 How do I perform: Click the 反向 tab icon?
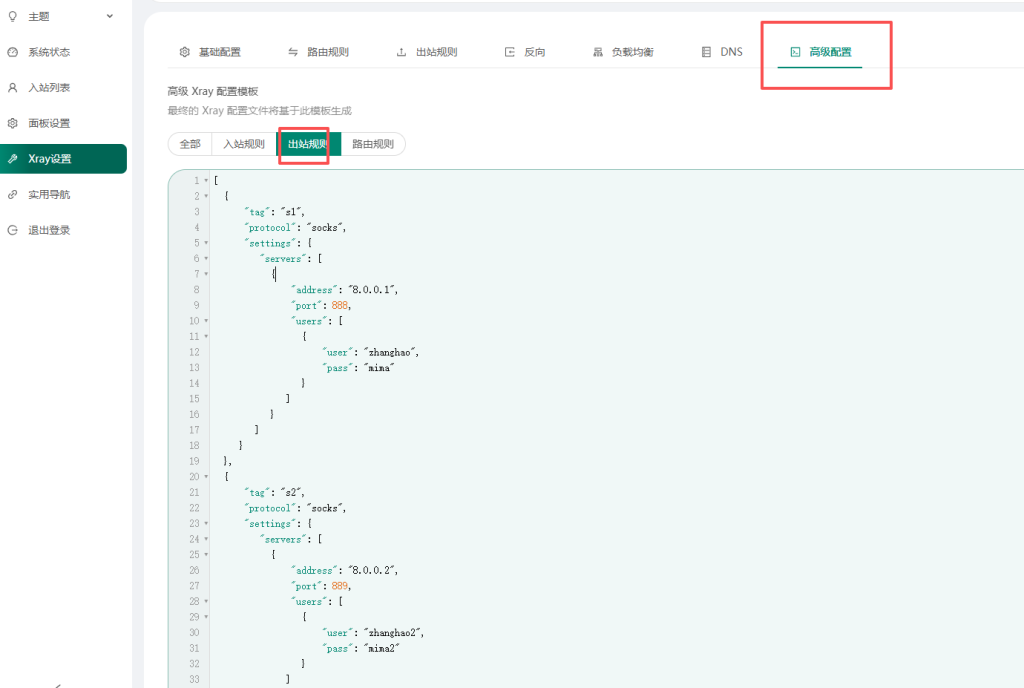click(x=510, y=52)
